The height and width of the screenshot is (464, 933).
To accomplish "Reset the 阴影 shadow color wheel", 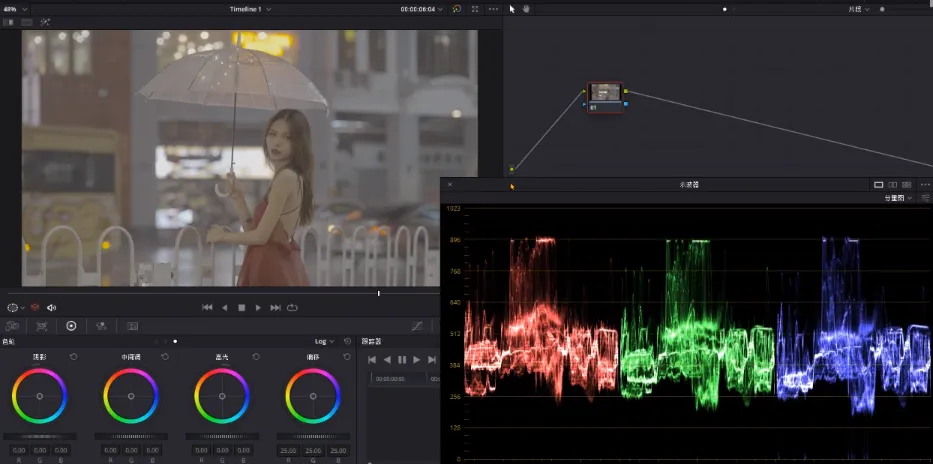I will click(x=73, y=357).
